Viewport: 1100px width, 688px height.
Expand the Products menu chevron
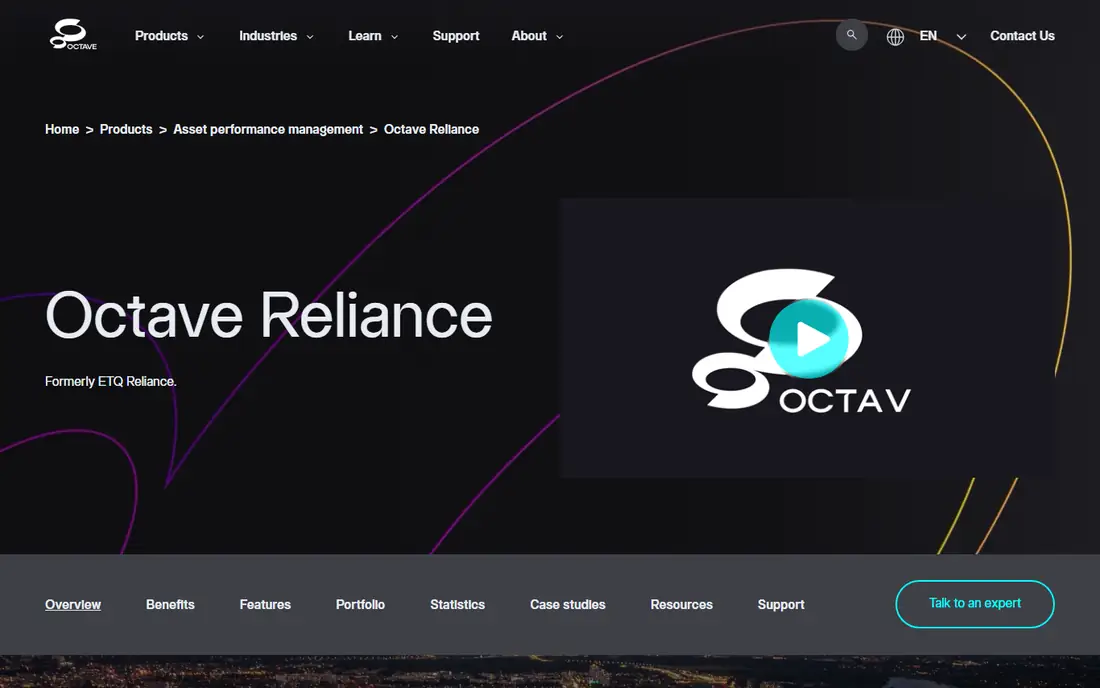coord(201,36)
